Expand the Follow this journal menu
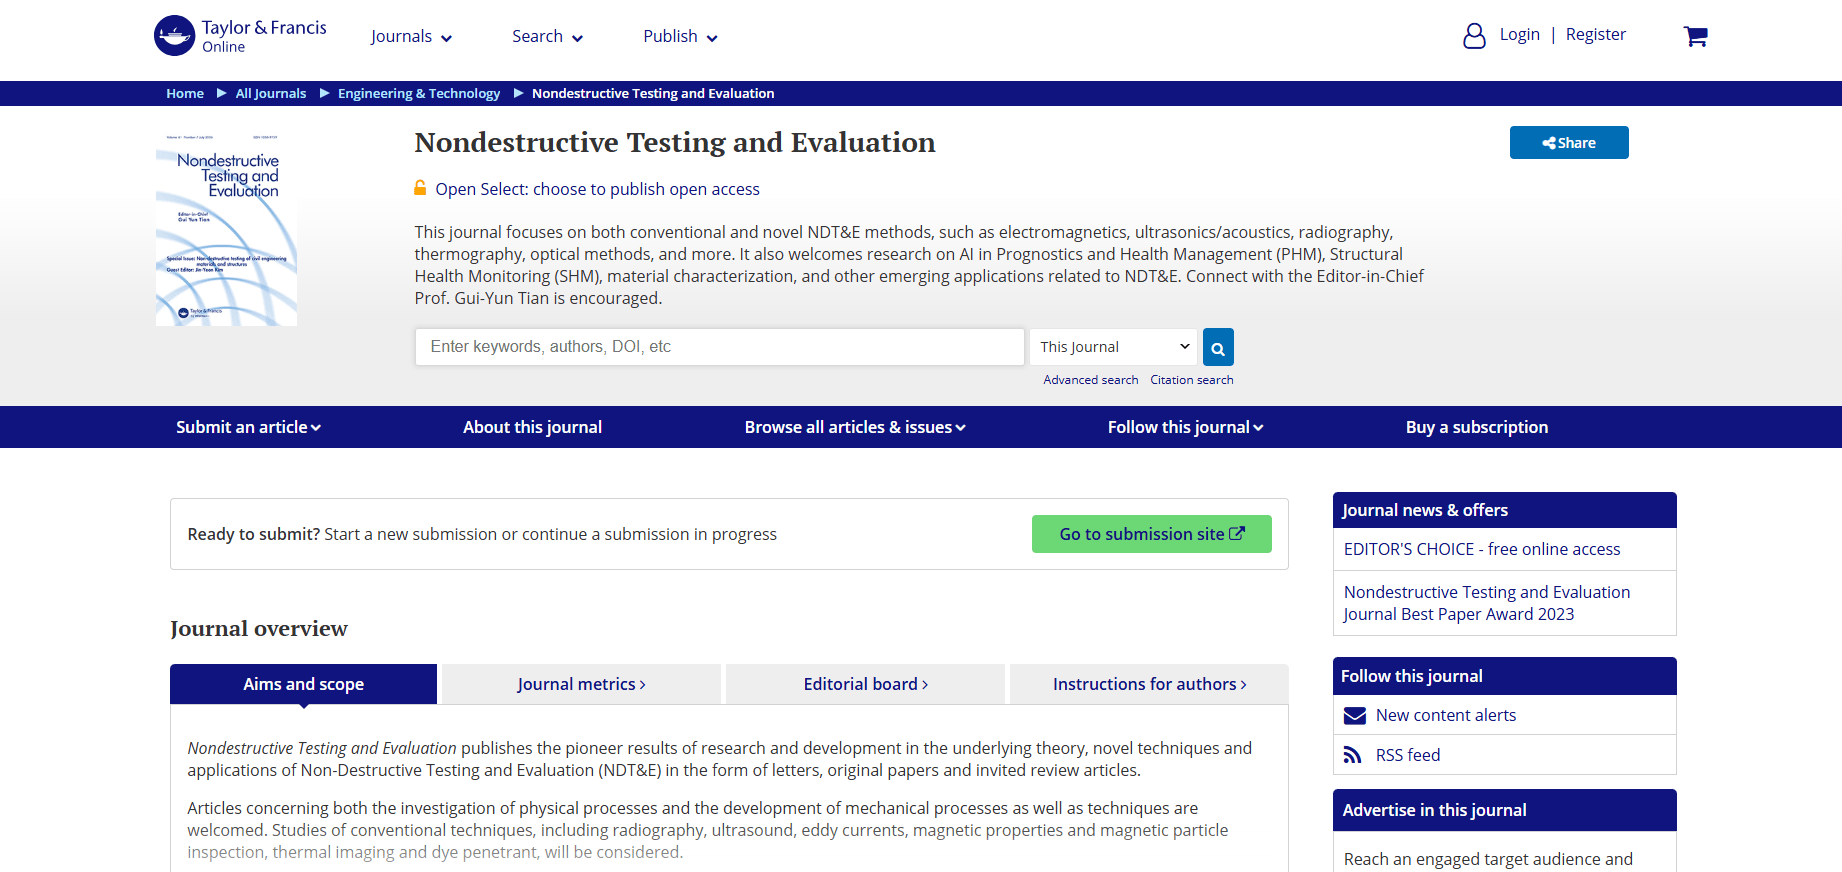 [x=1185, y=427]
